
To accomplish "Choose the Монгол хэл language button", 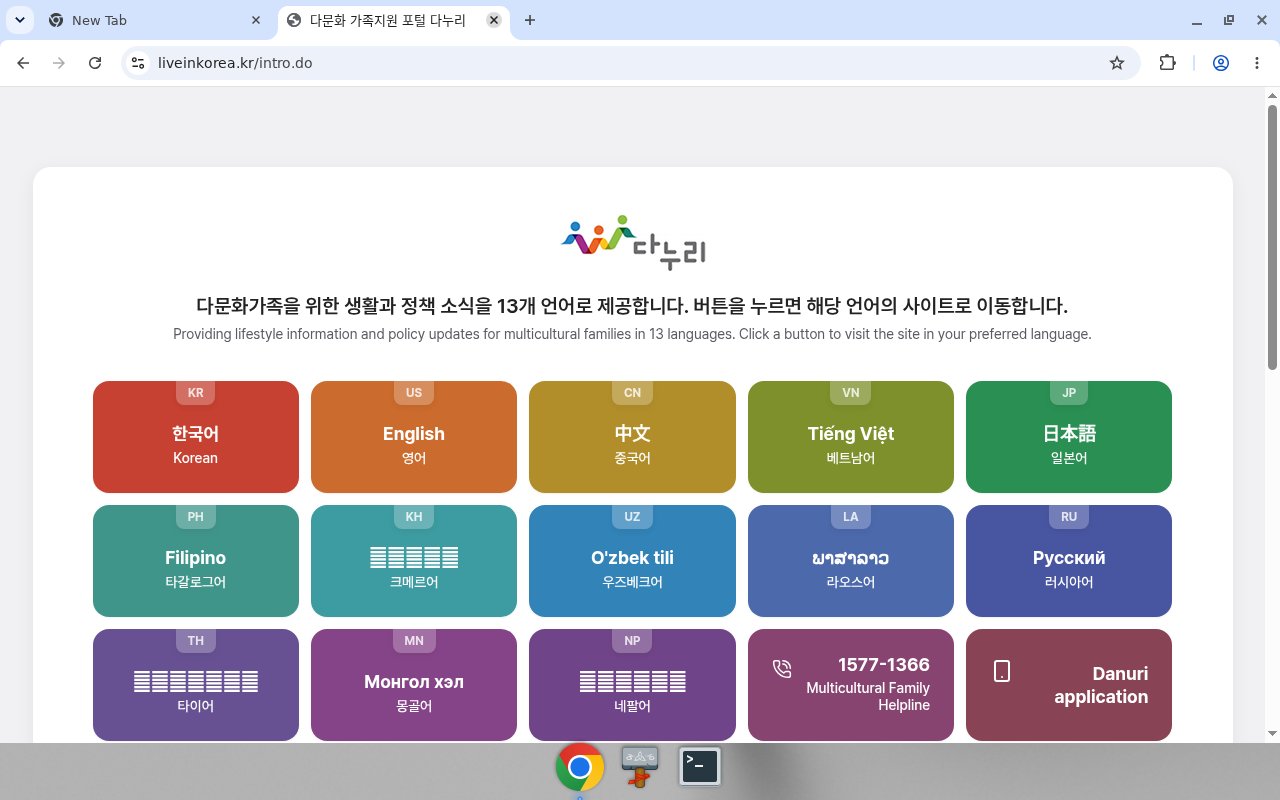I will (414, 685).
